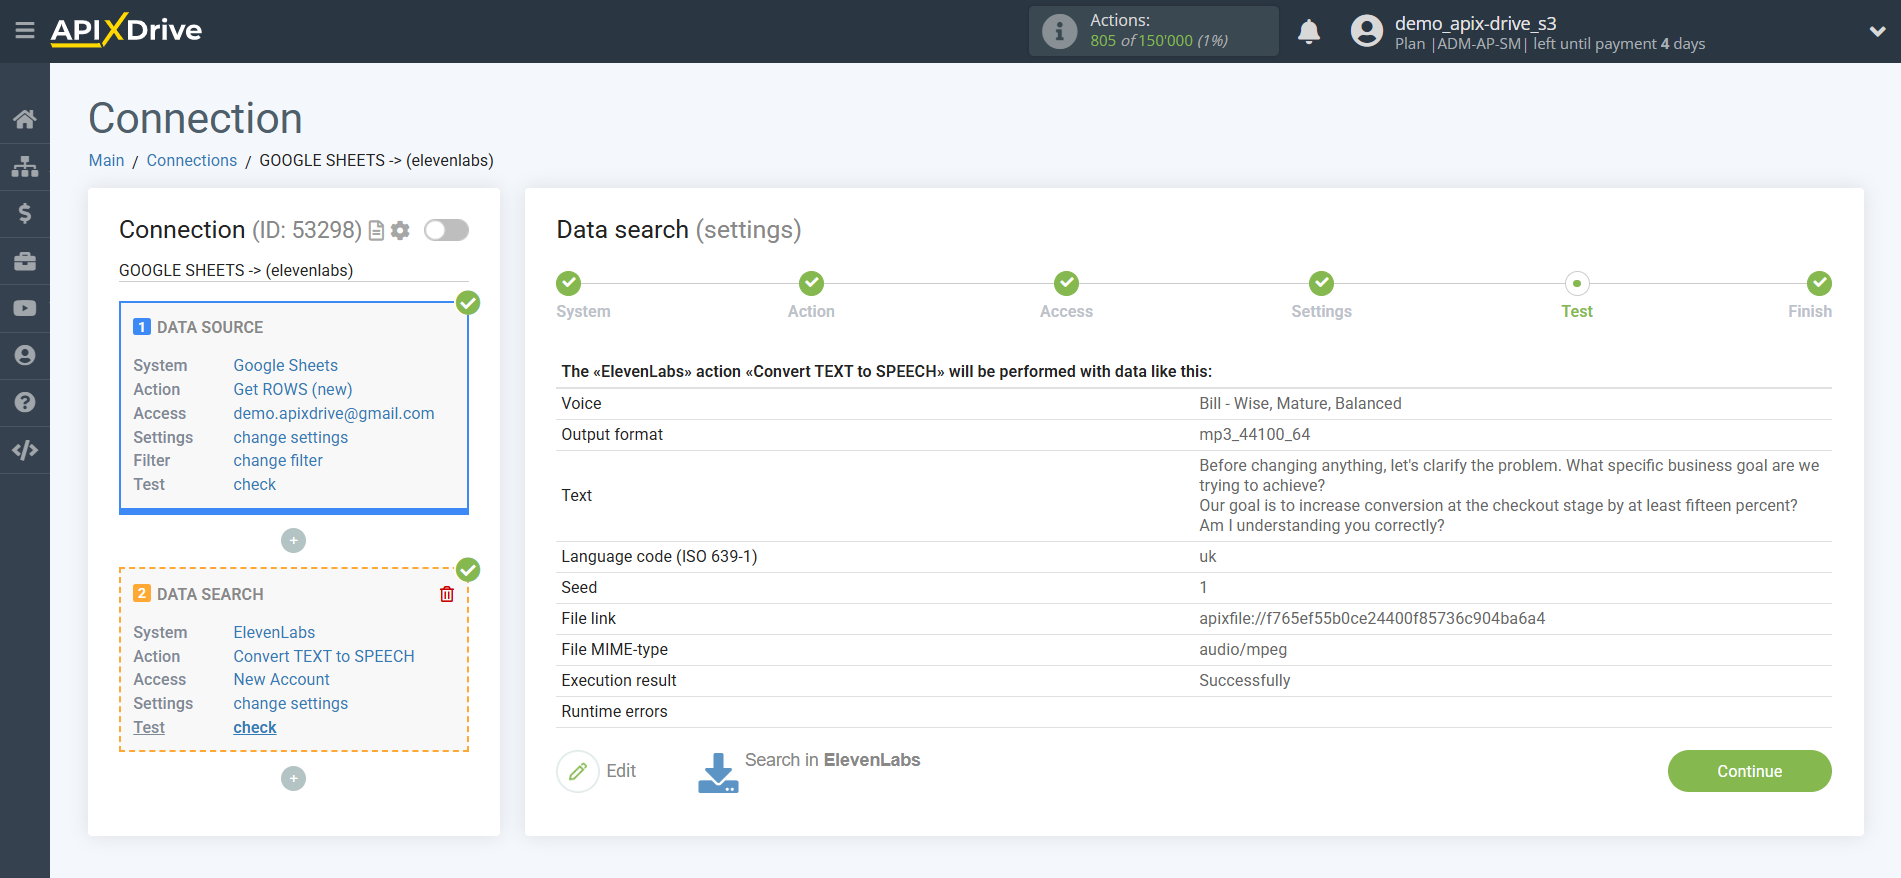Screen dimensions: 1901x878
Task: Click the Edit label
Action: (x=621, y=771)
